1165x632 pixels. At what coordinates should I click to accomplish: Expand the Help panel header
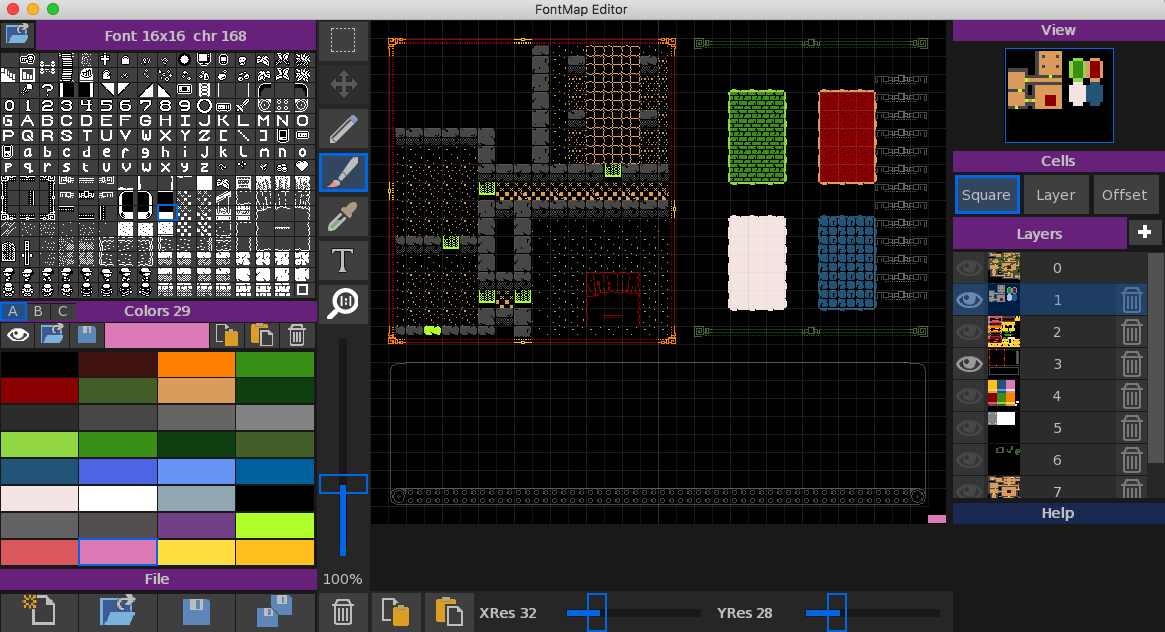tap(1058, 513)
